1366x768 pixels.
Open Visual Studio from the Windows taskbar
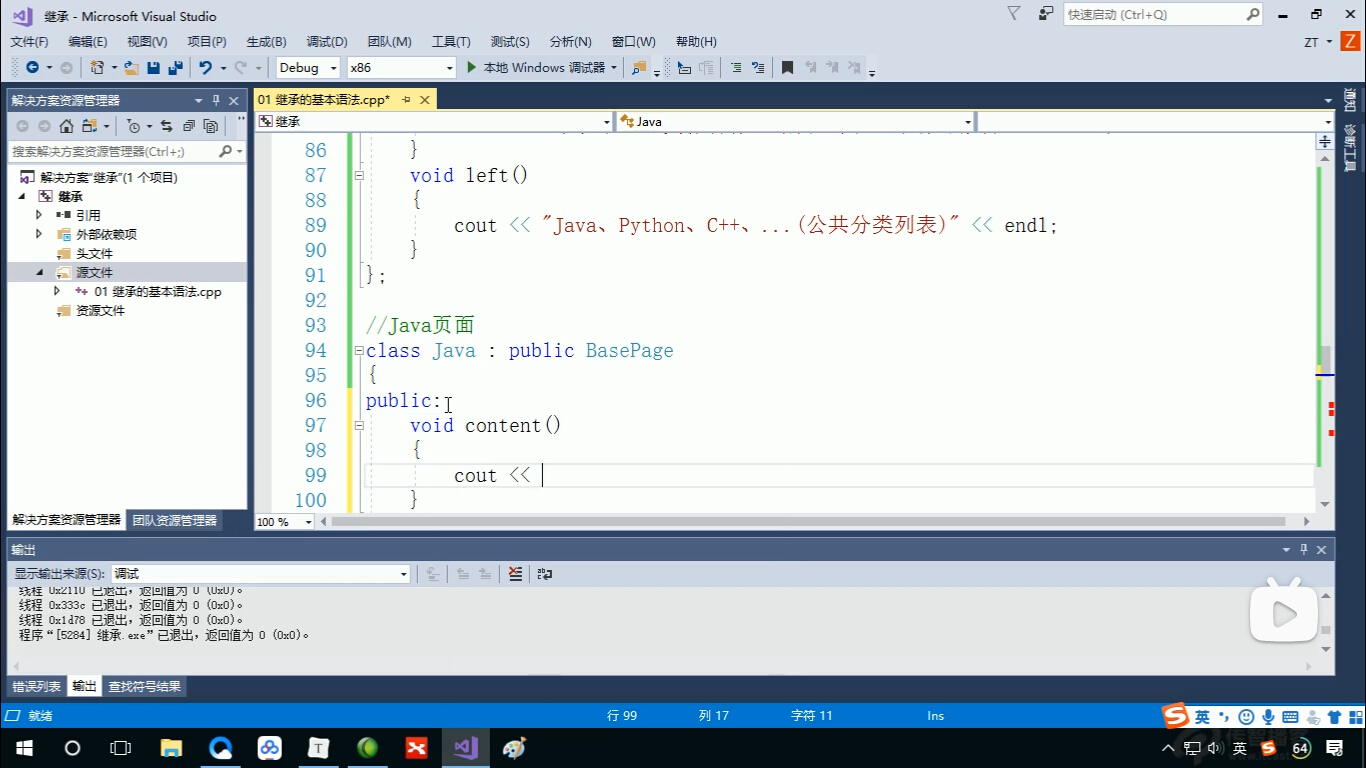[465, 748]
